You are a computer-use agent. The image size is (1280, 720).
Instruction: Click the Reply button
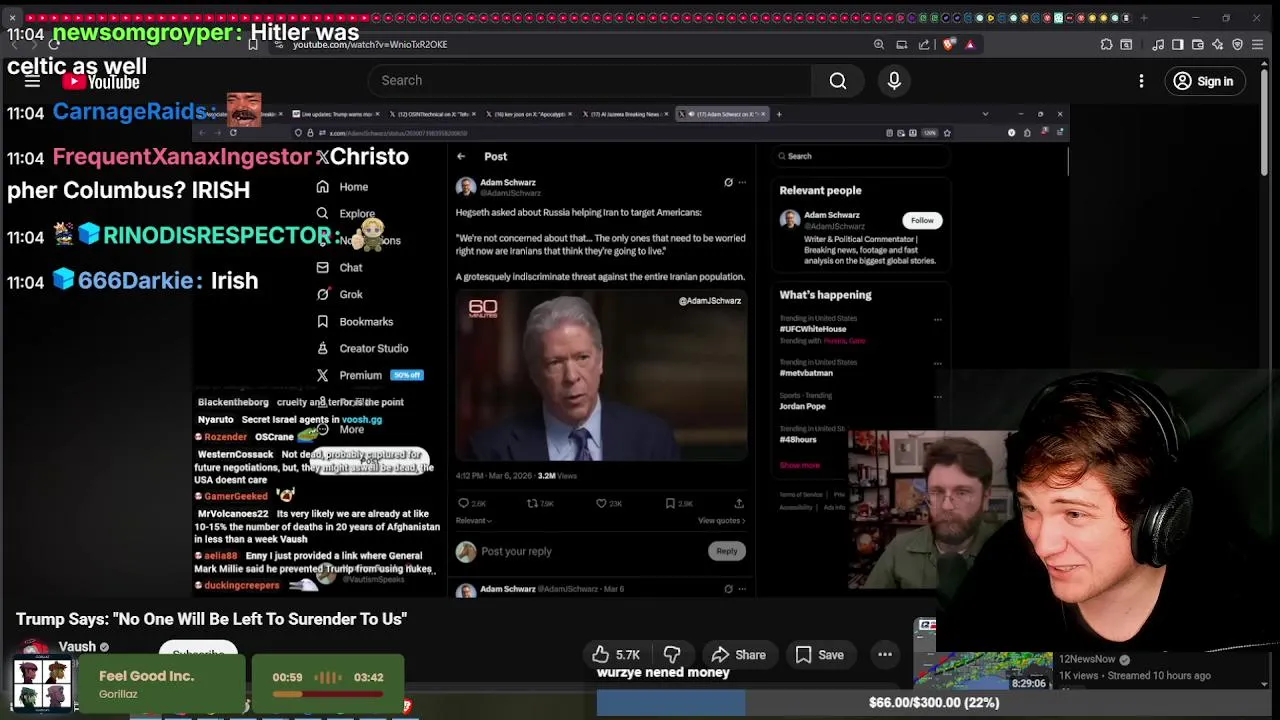coord(726,552)
